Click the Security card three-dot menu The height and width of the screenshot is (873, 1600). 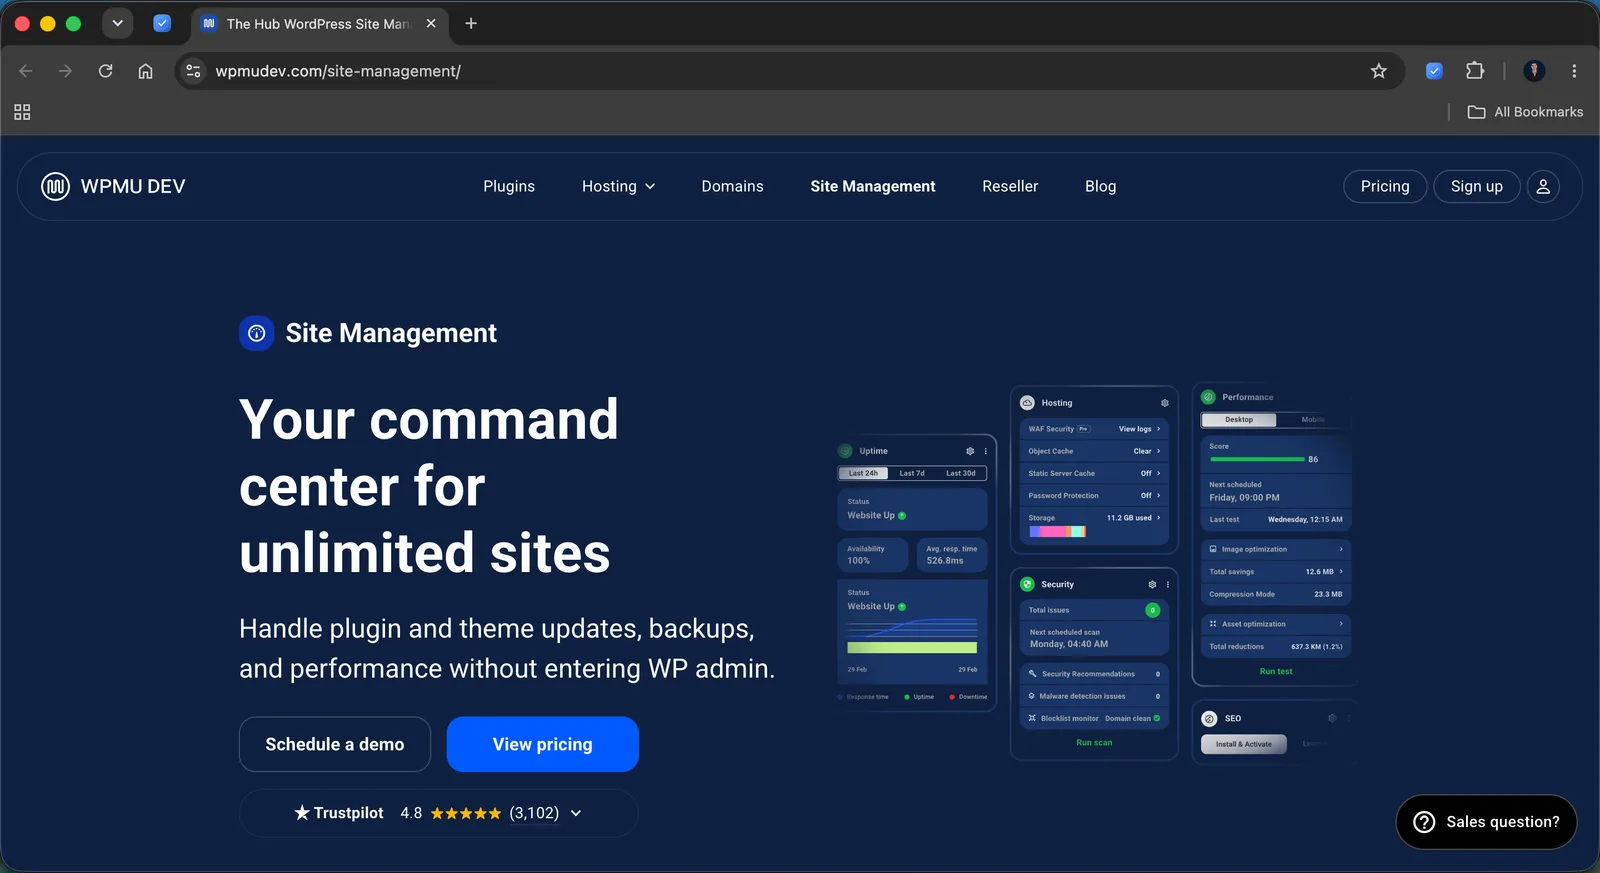click(x=1167, y=584)
